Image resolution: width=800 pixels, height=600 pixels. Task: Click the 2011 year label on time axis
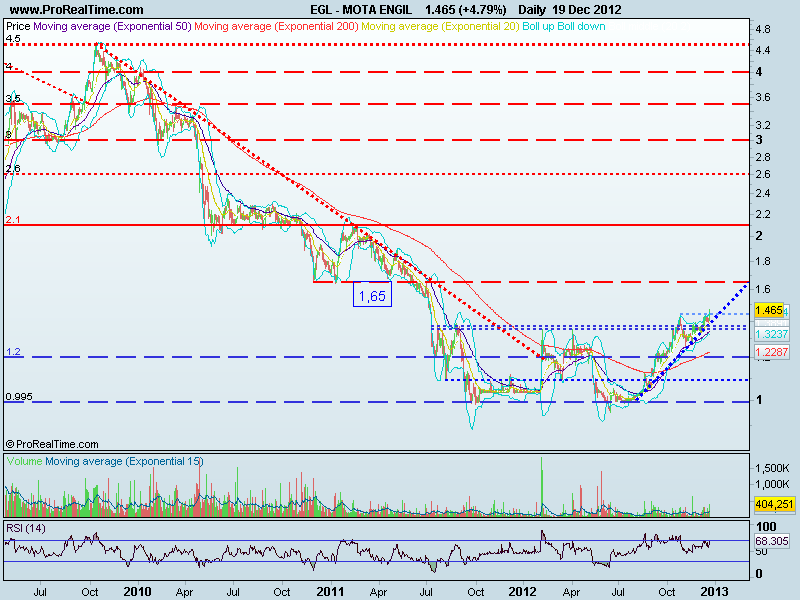(330, 592)
